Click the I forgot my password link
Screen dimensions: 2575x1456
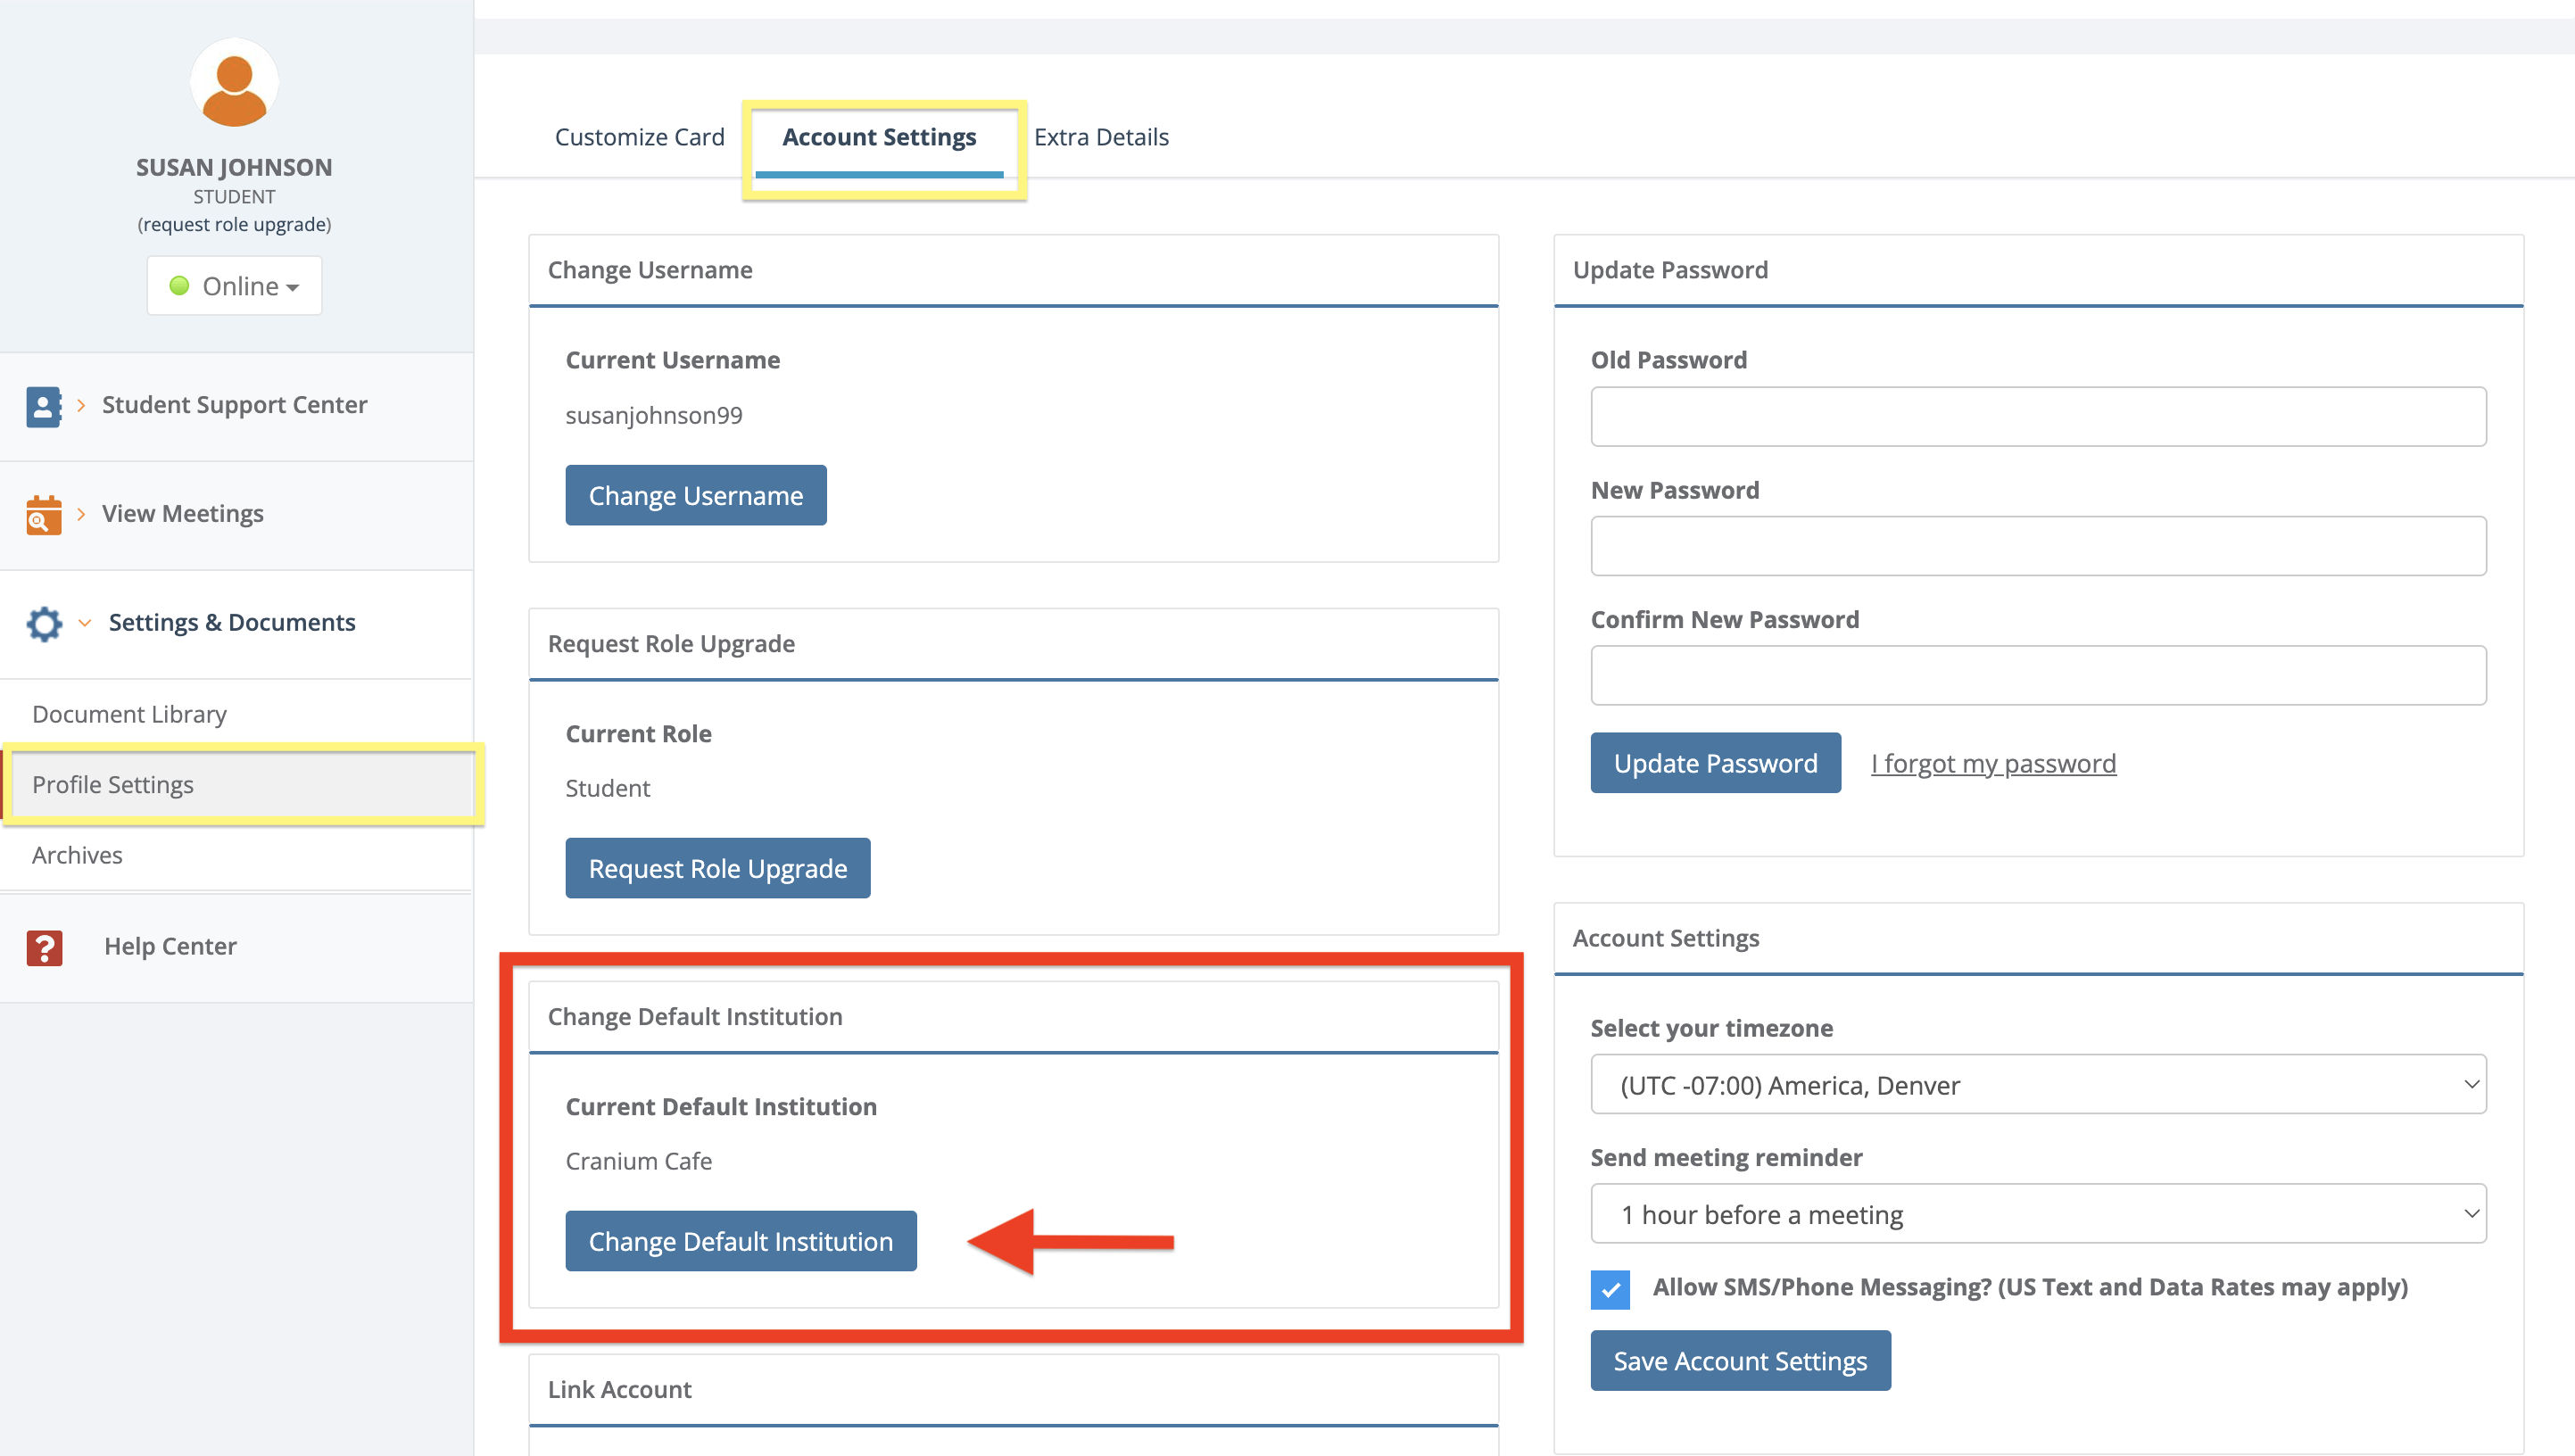pyautogui.click(x=1992, y=764)
